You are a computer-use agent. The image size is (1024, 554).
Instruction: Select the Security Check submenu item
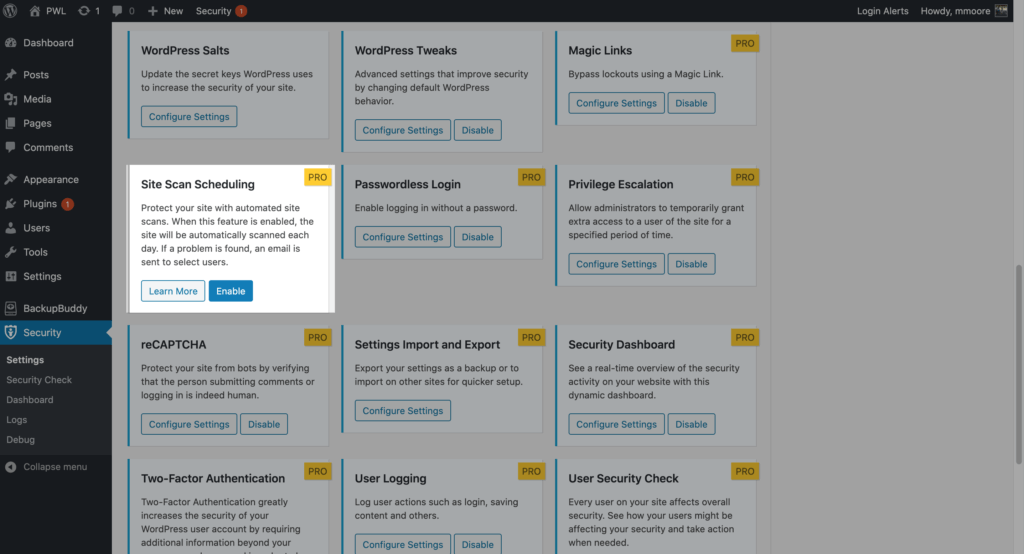39,380
